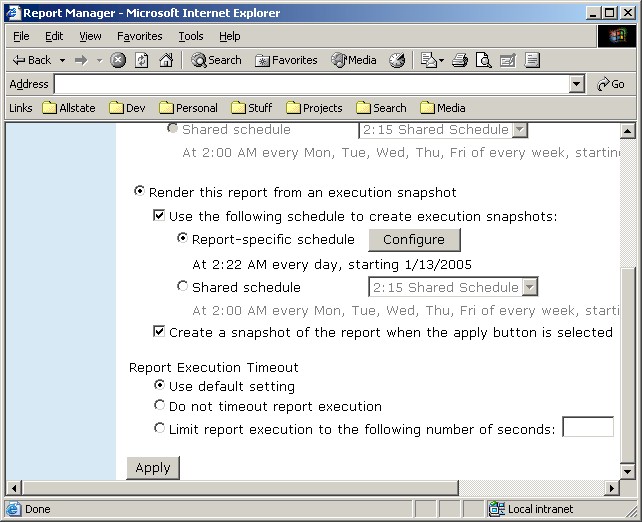The height and width of the screenshot is (522, 642).
Task: Click the Apply button
Action: (x=153, y=468)
